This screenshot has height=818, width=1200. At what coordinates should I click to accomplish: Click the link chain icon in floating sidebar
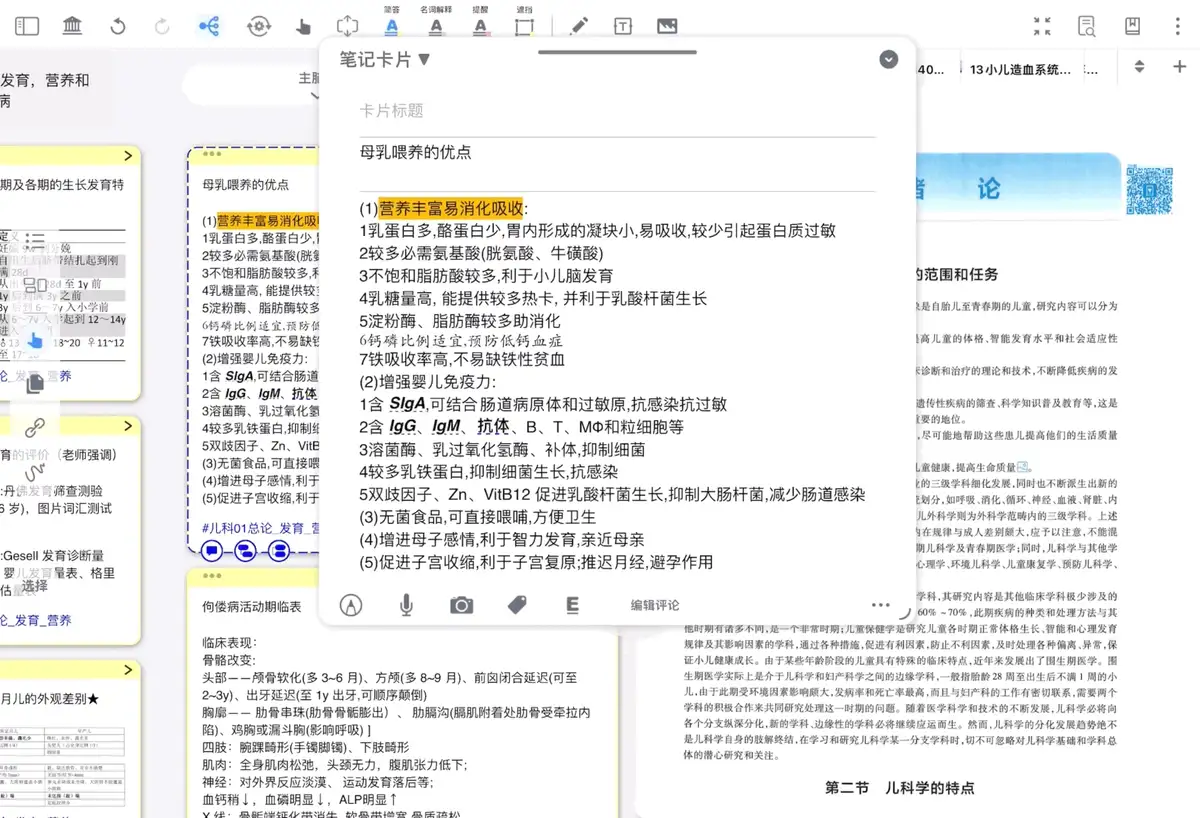(x=35, y=428)
